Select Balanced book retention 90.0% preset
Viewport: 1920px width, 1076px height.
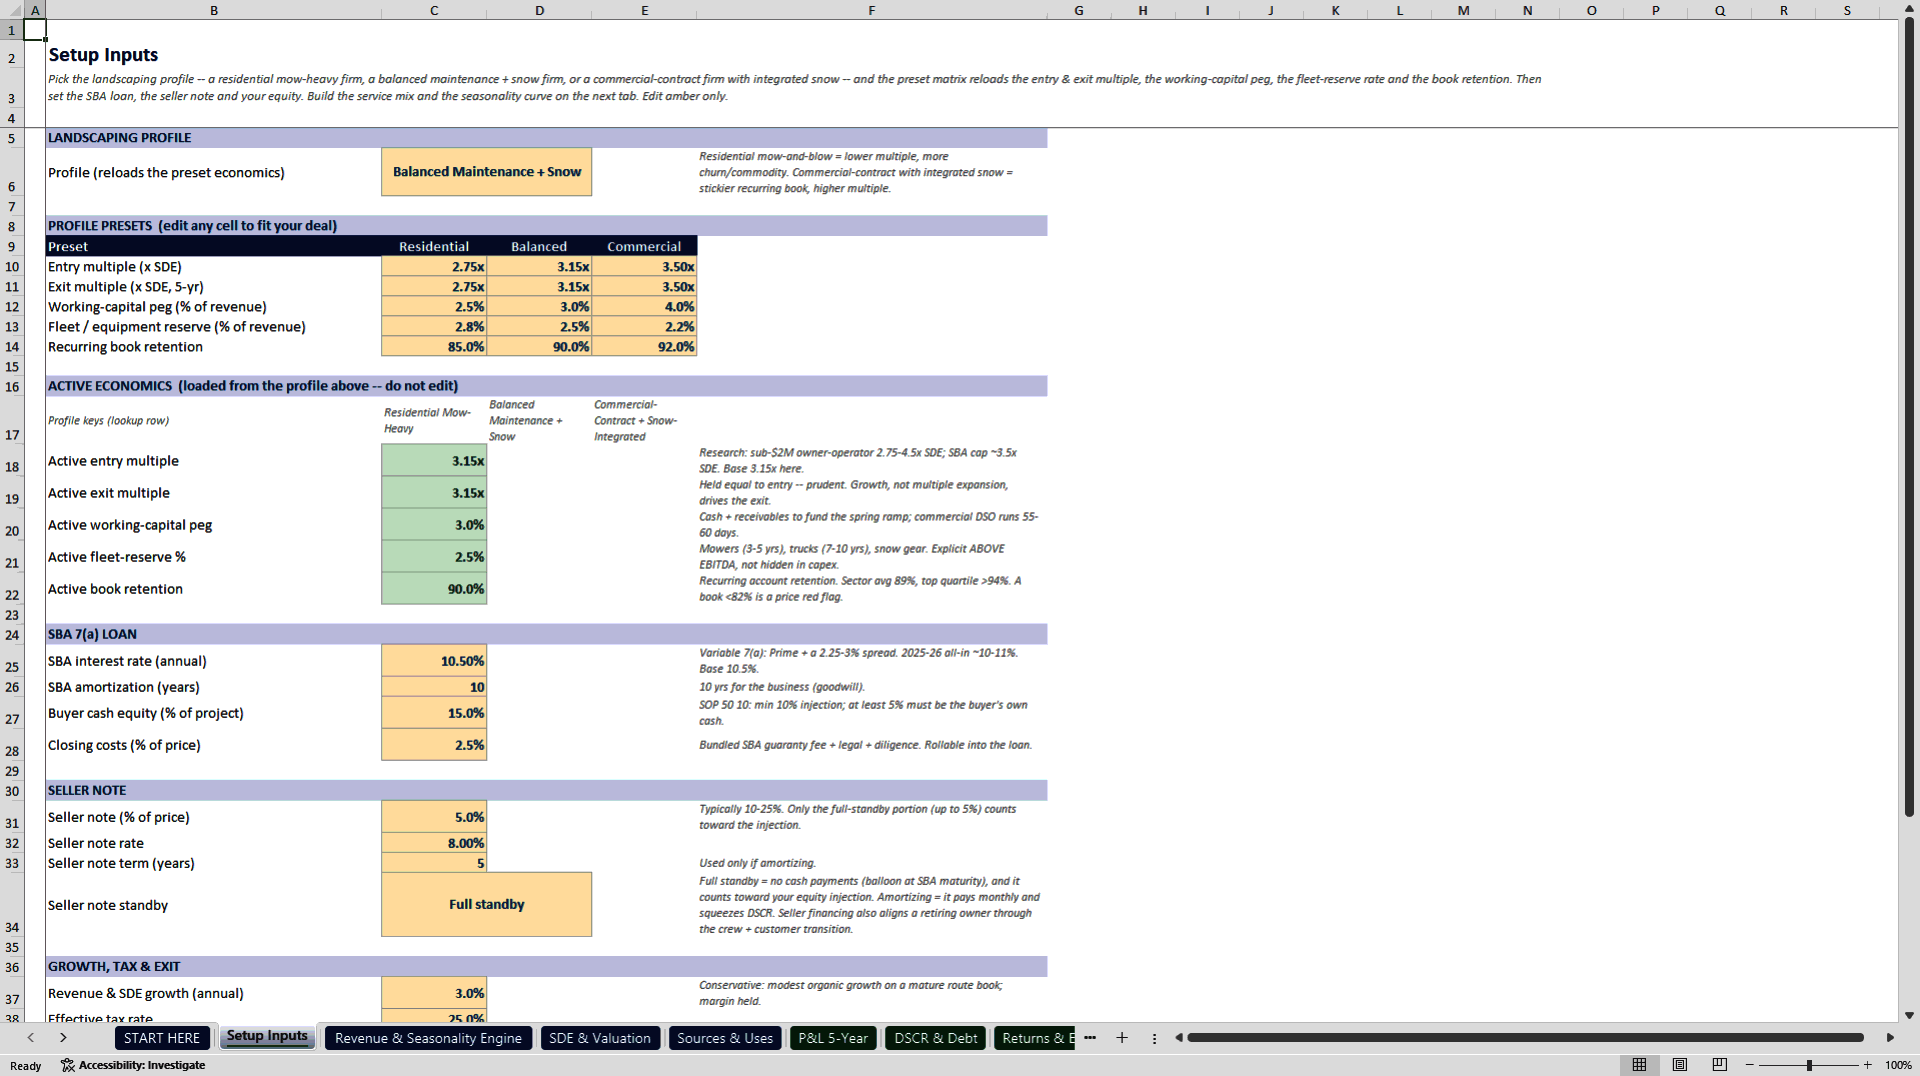539,347
